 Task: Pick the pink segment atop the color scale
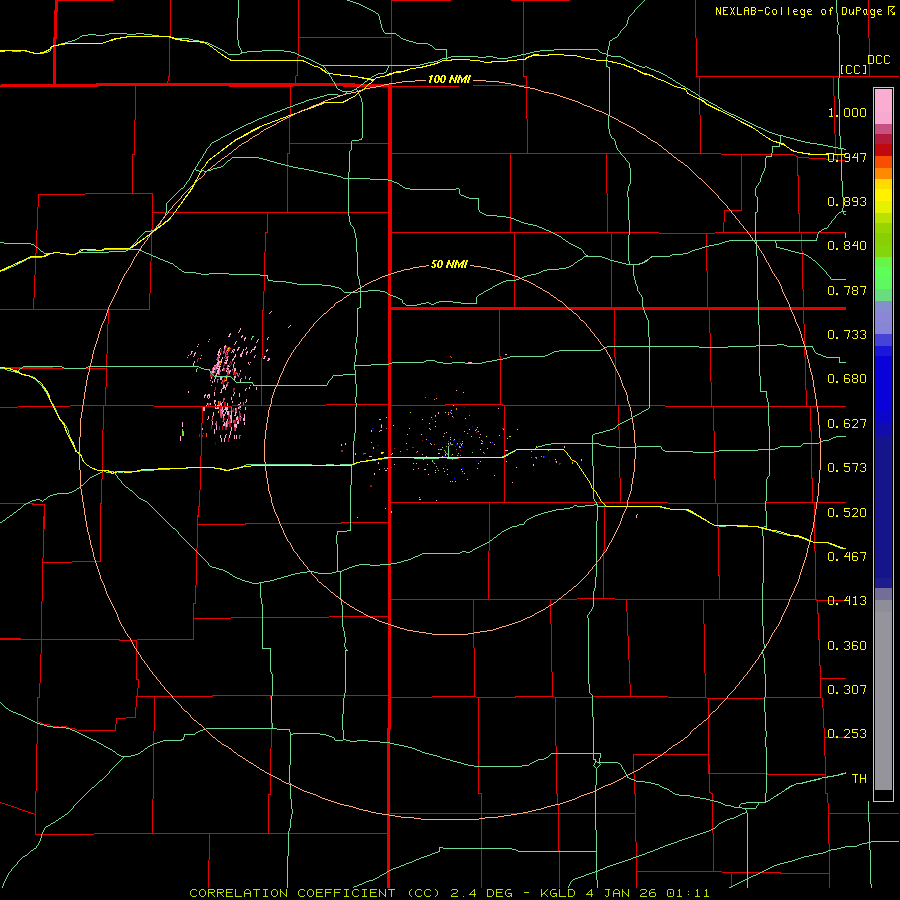click(x=883, y=107)
